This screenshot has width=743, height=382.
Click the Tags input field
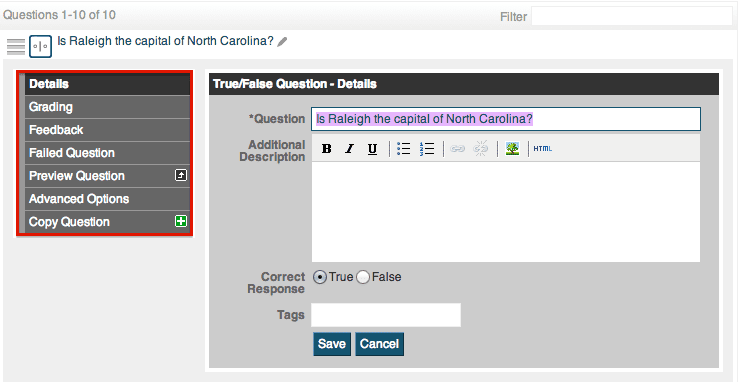click(386, 315)
